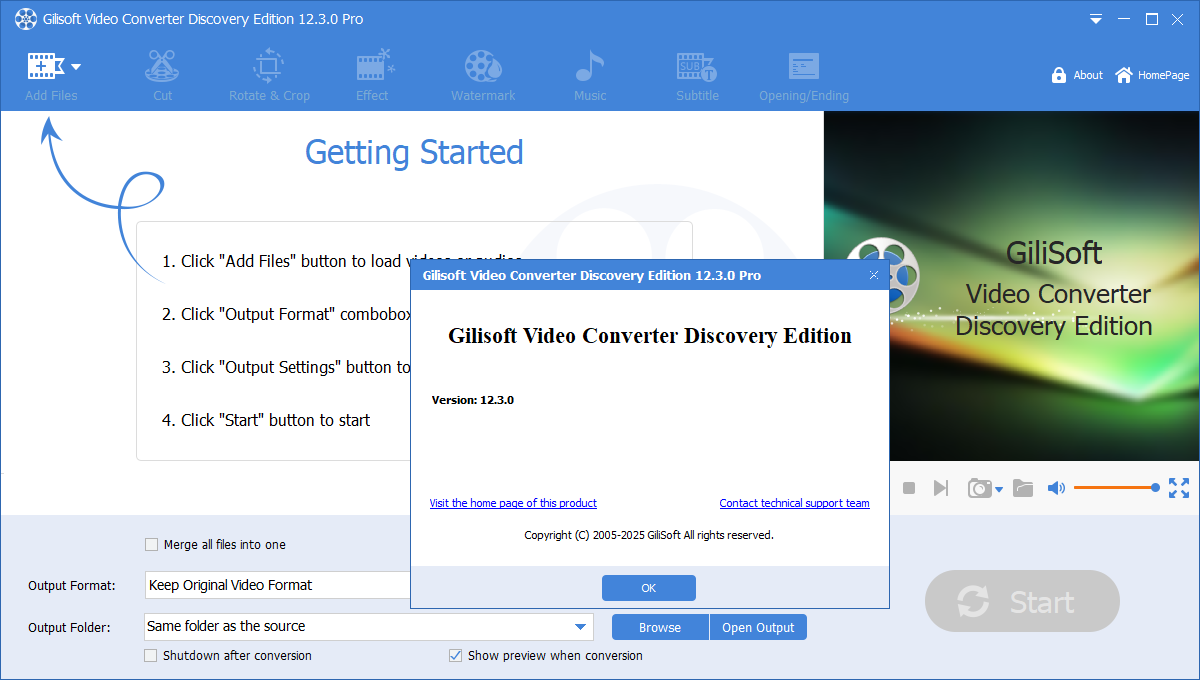1200x680 pixels.
Task: Close the About dialog with X
Action: [874, 275]
